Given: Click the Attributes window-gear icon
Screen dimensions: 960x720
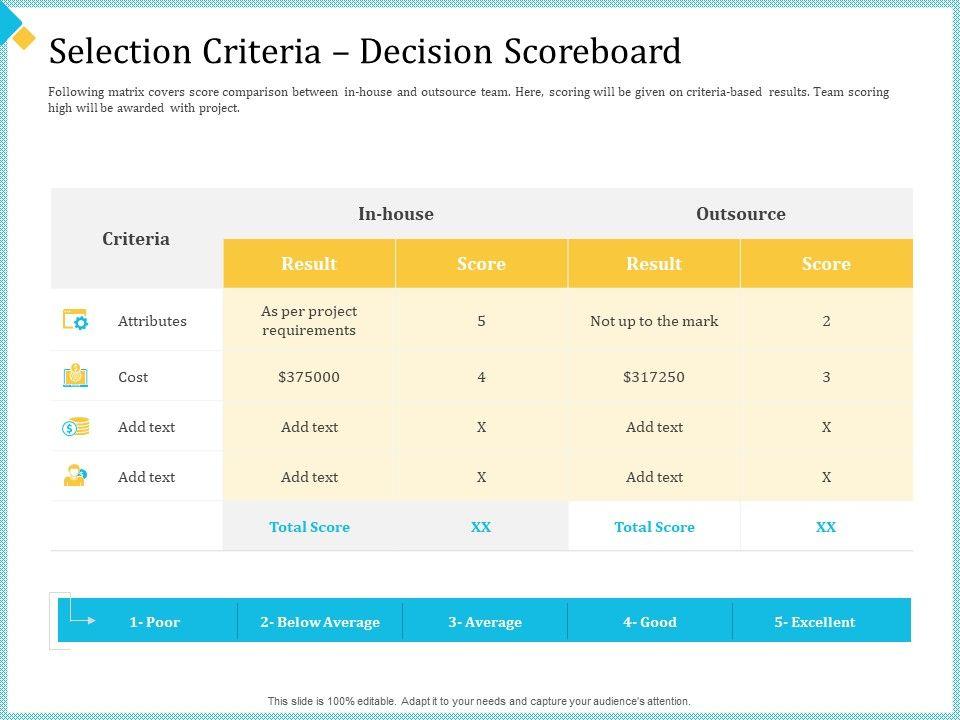Looking at the screenshot, I should coord(76,321).
